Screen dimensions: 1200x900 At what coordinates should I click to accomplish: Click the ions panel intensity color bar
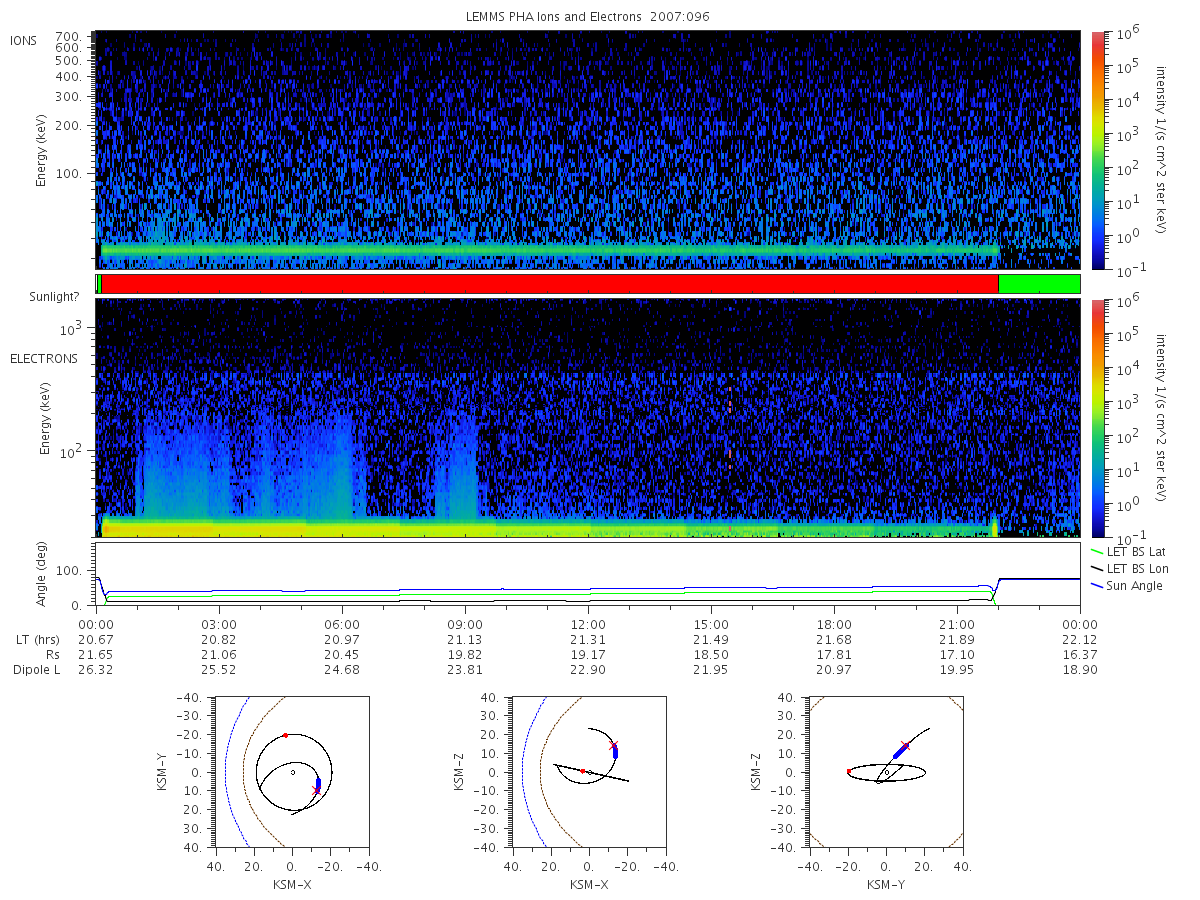pos(1097,150)
